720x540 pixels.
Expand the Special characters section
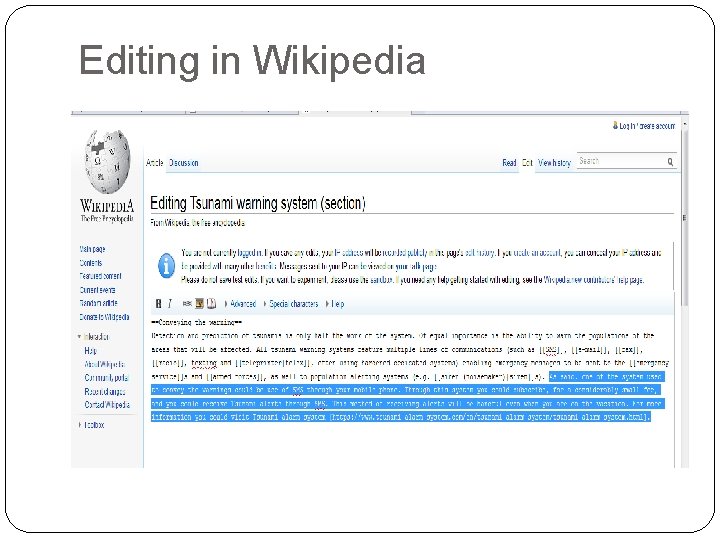291,304
